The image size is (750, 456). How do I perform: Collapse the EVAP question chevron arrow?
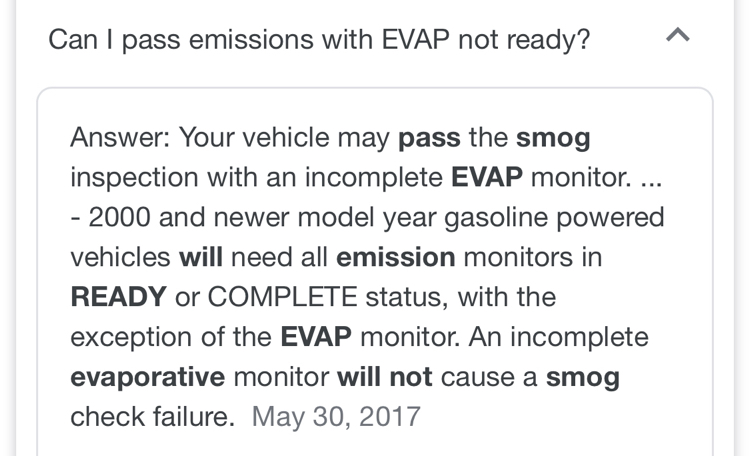pyautogui.click(x=677, y=37)
